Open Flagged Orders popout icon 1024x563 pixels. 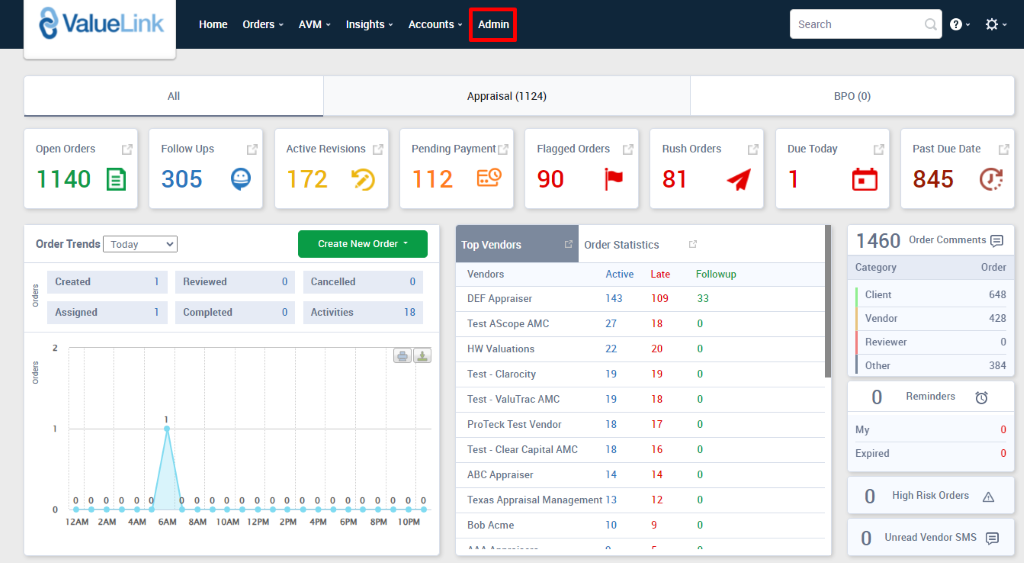click(628, 150)
